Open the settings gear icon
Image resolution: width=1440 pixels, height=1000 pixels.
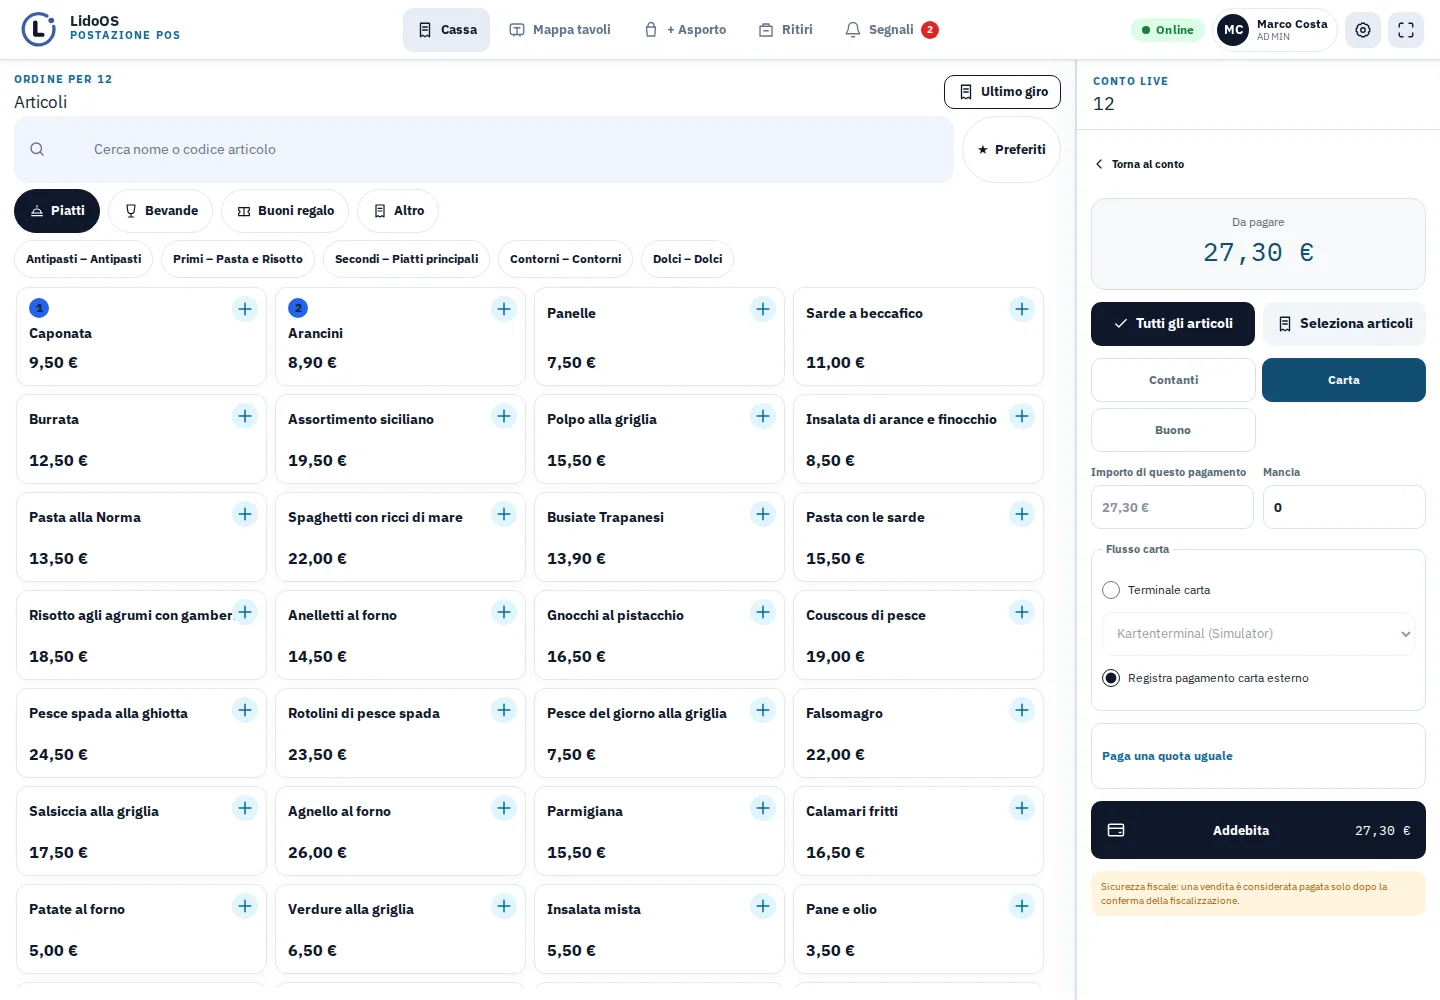(1363, 30)
